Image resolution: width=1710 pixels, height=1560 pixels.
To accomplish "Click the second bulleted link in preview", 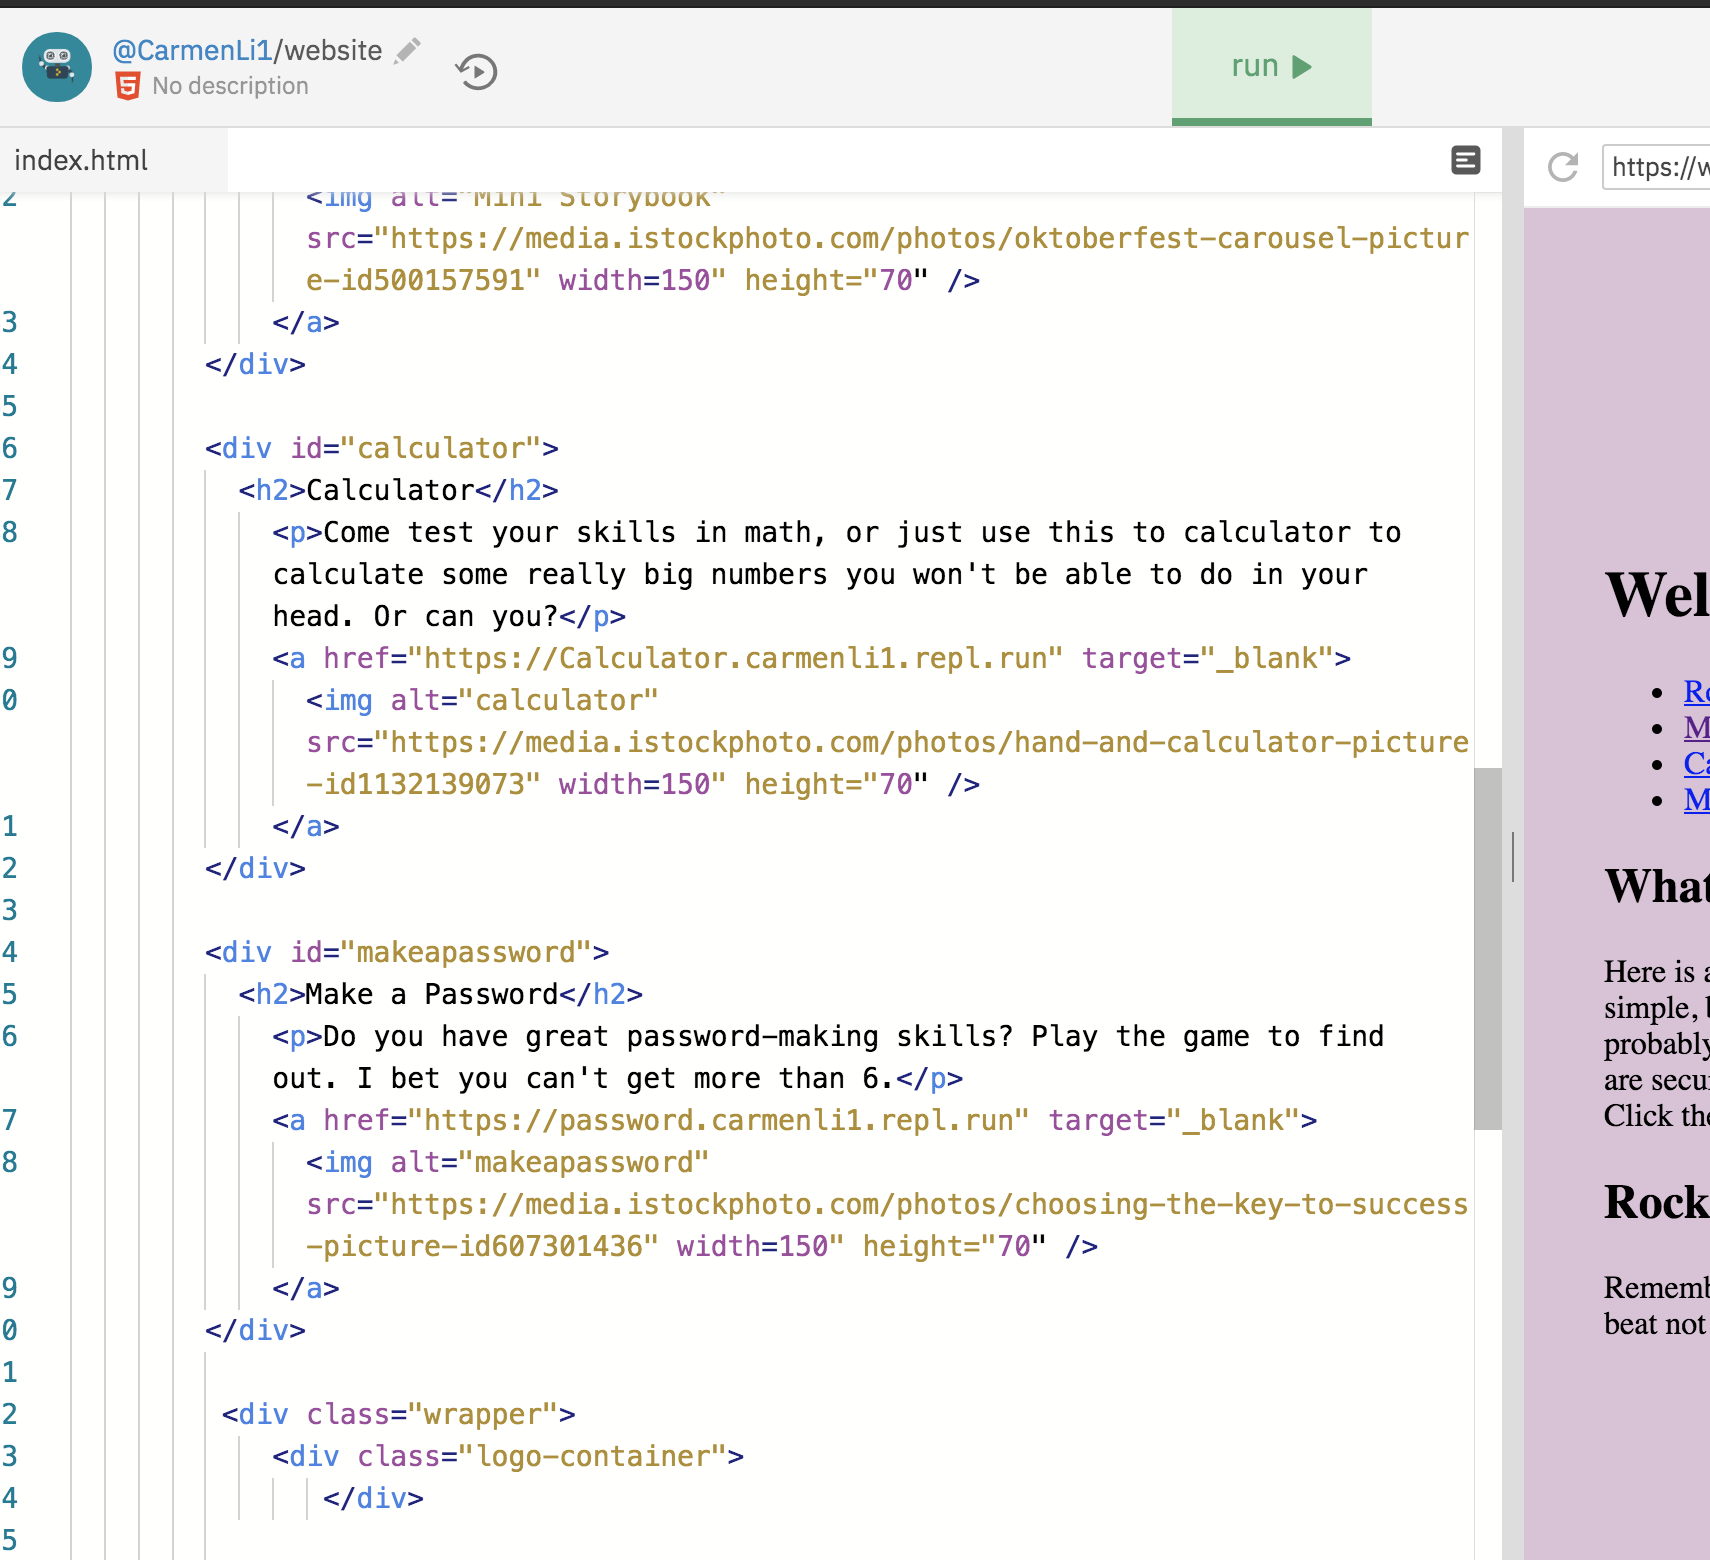I will pos(1696,727).
